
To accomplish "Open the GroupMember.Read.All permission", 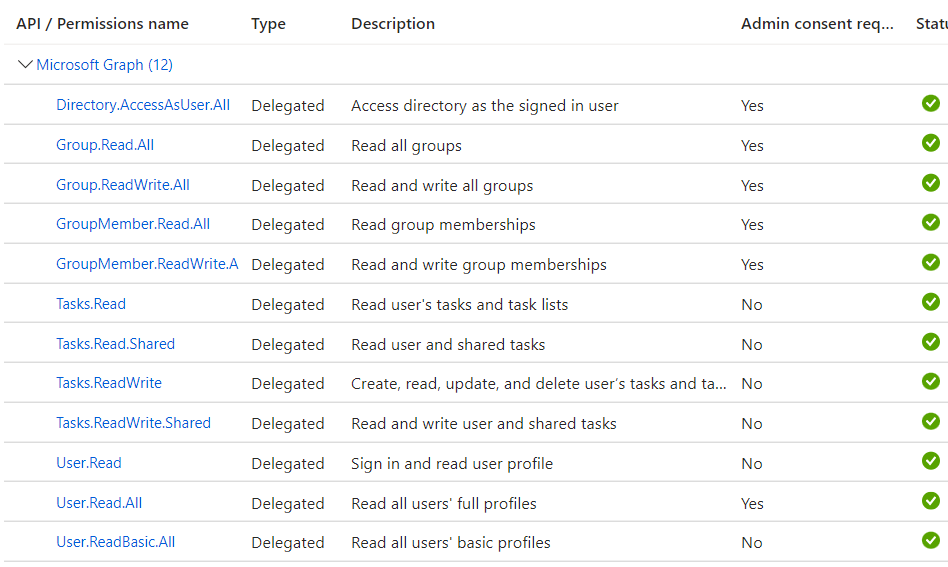I will click(133, 224).
